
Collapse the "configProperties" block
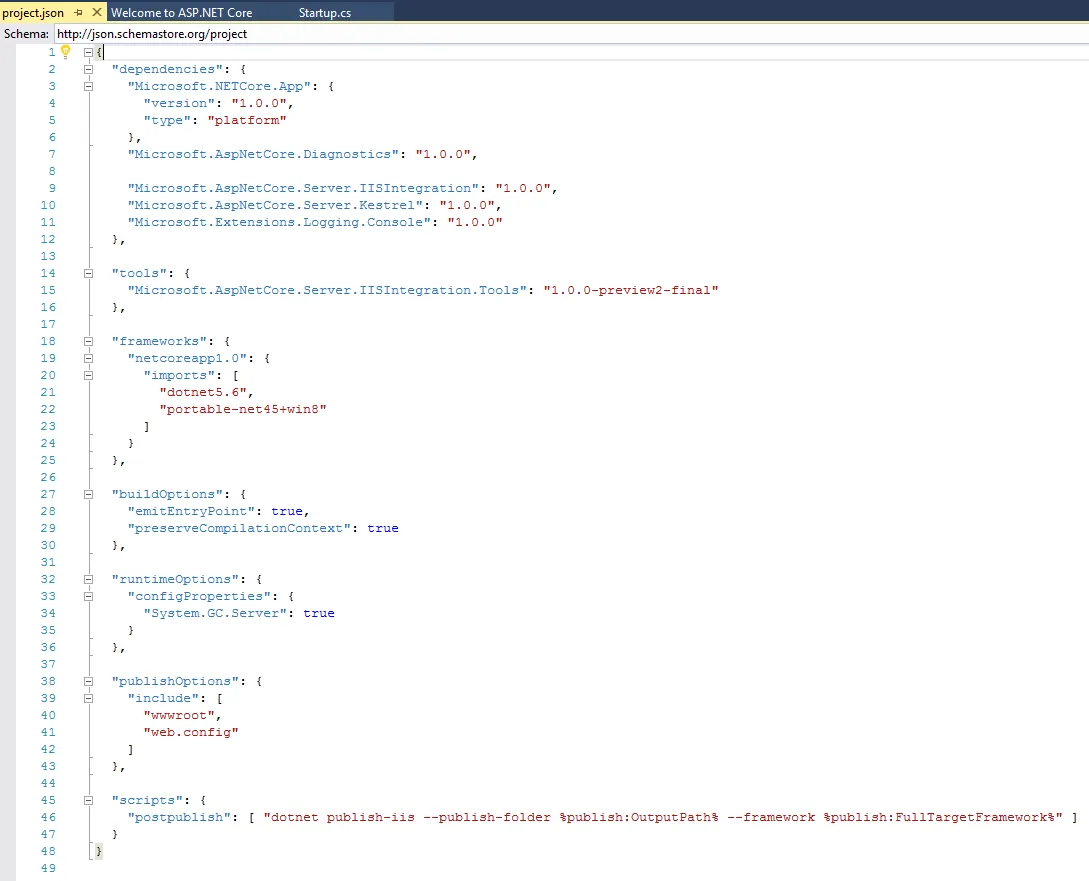coord(88,596)
